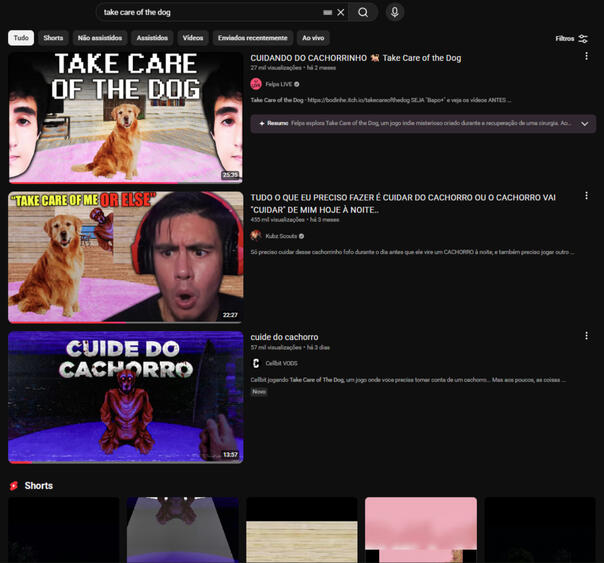Open Kubz Scouts channel avatar
The width and height of the screenshot is (604, 563).
pos(256,236)
